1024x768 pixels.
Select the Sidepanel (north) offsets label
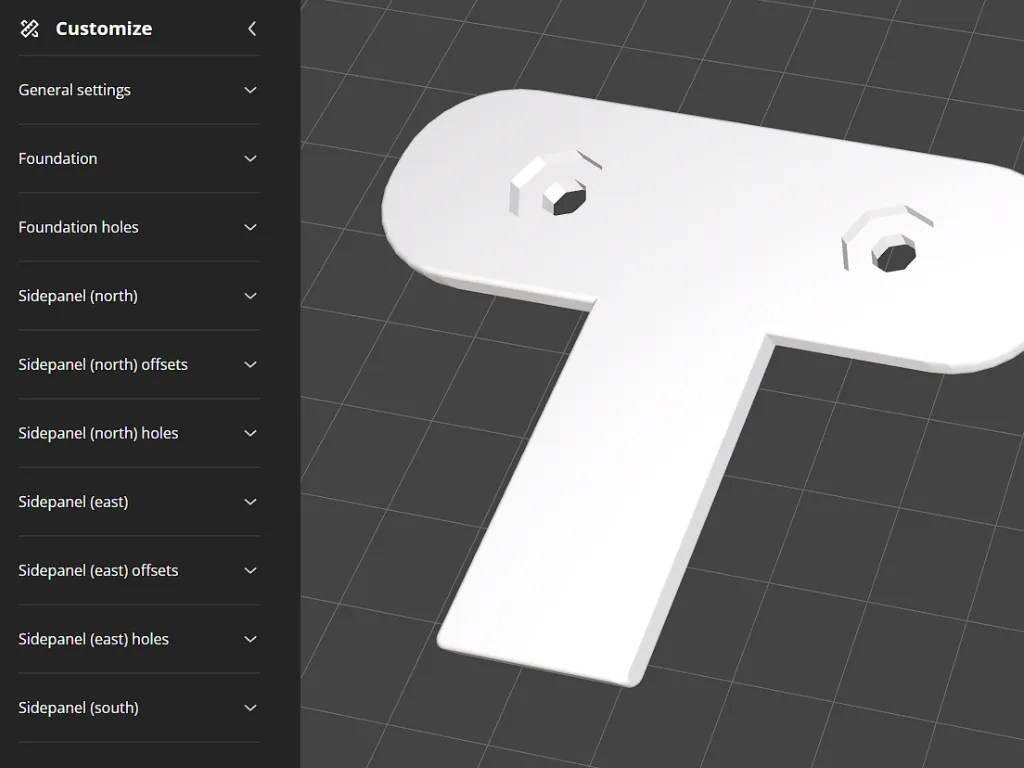pyautogui.click(x=103, y=364)
